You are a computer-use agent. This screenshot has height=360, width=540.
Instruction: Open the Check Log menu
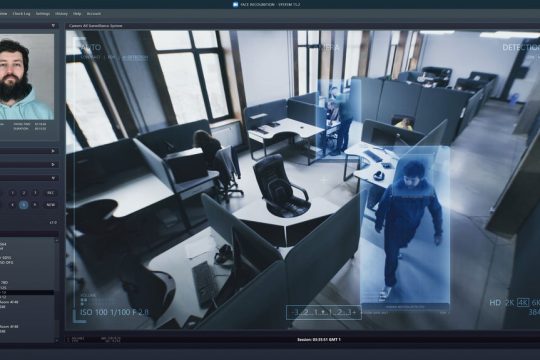21,14
